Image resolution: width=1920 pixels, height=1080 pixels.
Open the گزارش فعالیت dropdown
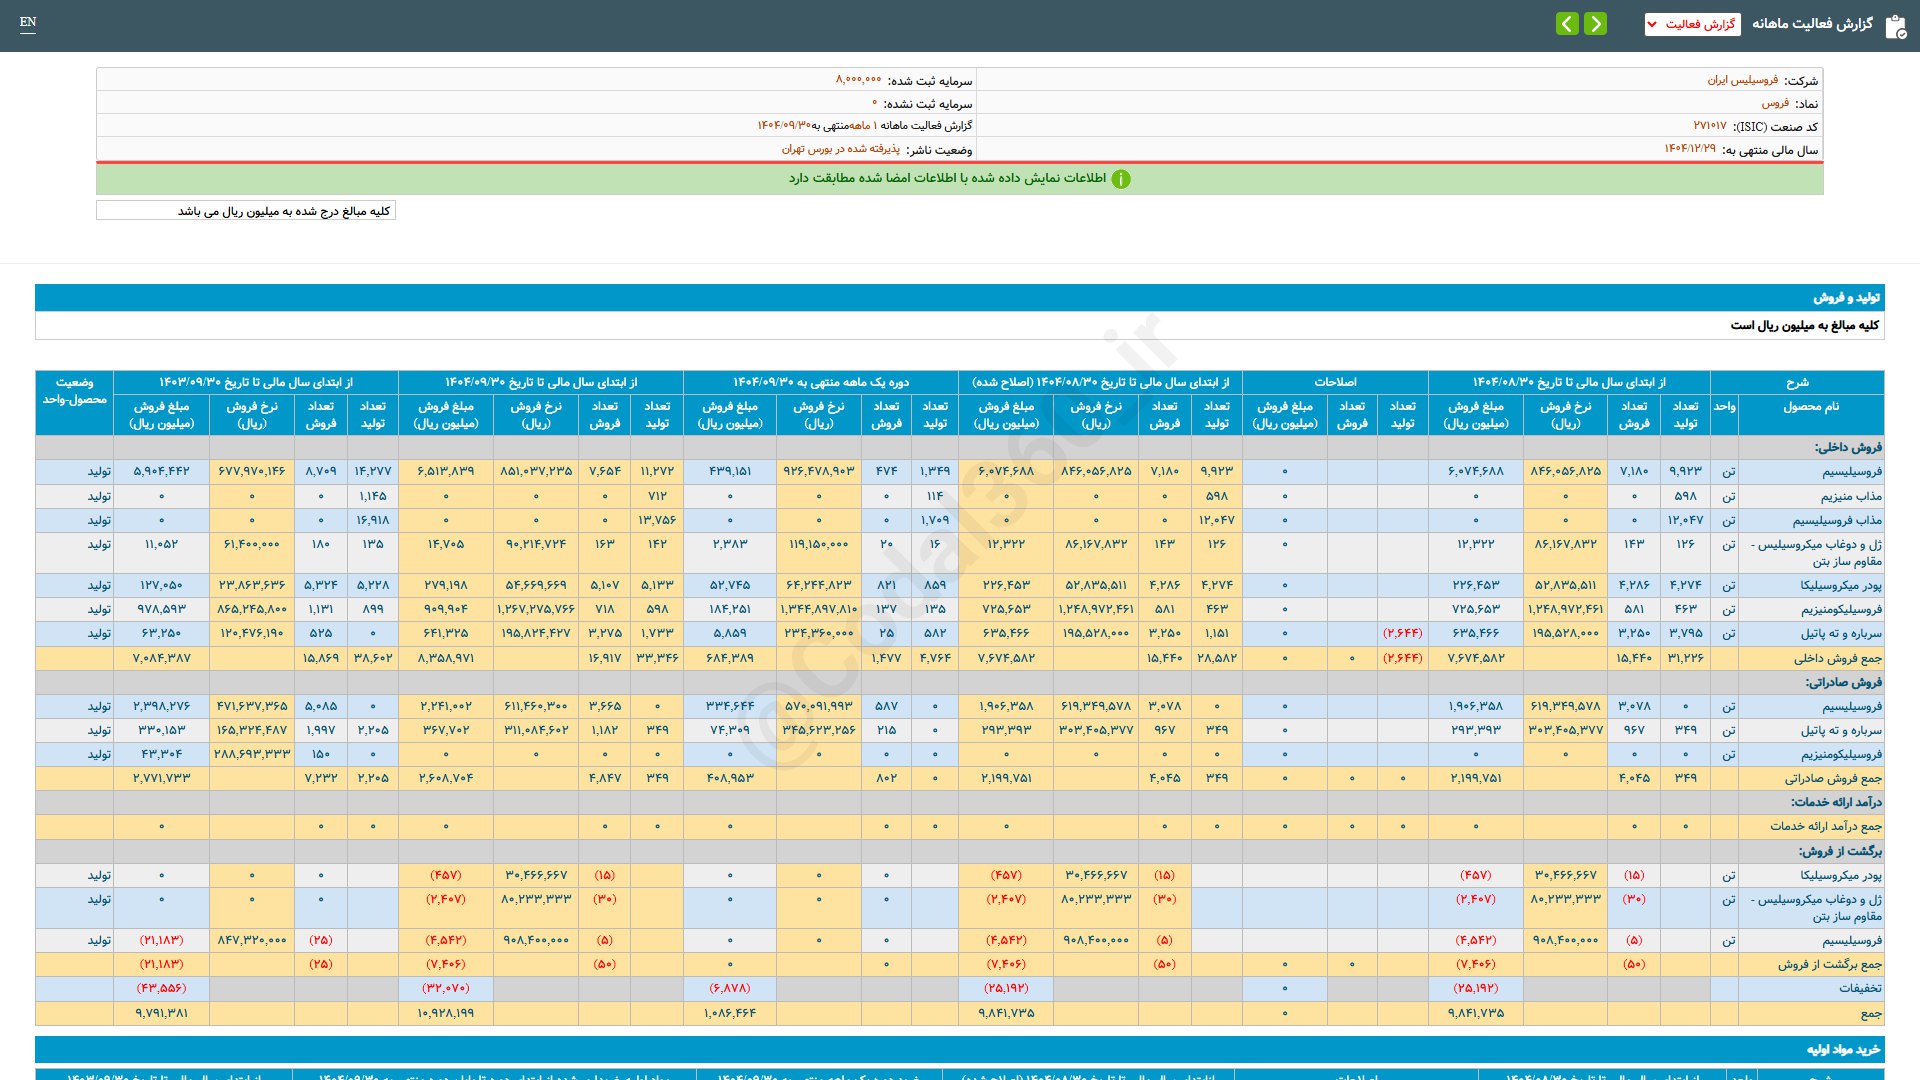1692,24
